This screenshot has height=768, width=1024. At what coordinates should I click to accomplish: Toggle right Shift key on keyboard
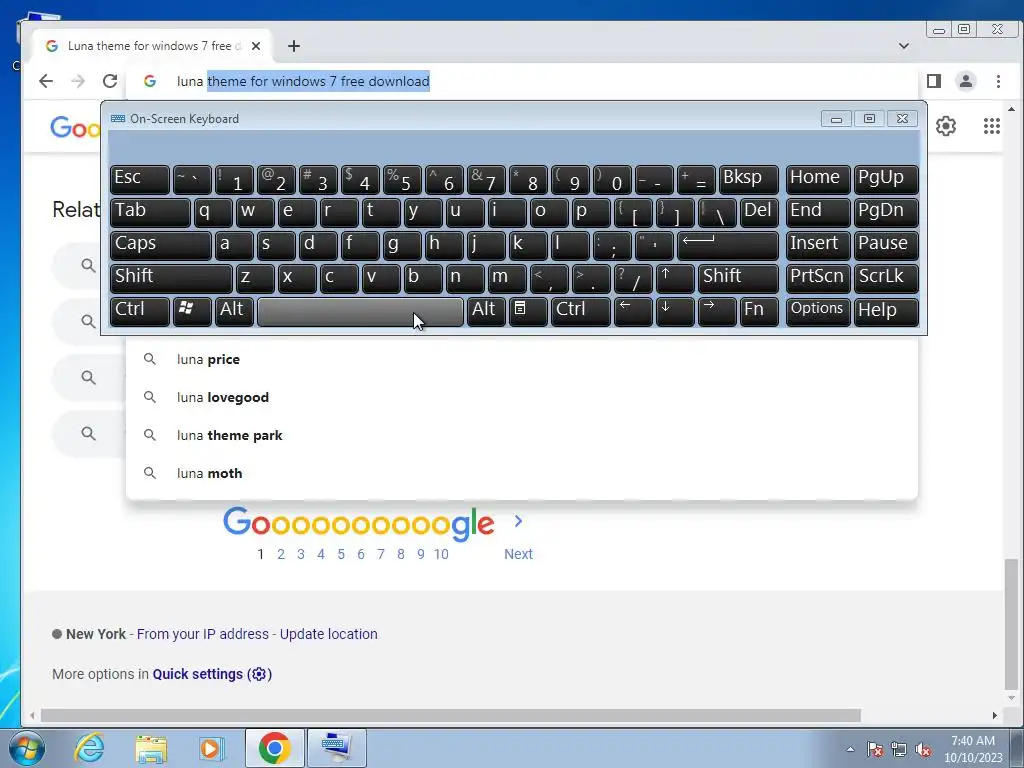point(738,278)
